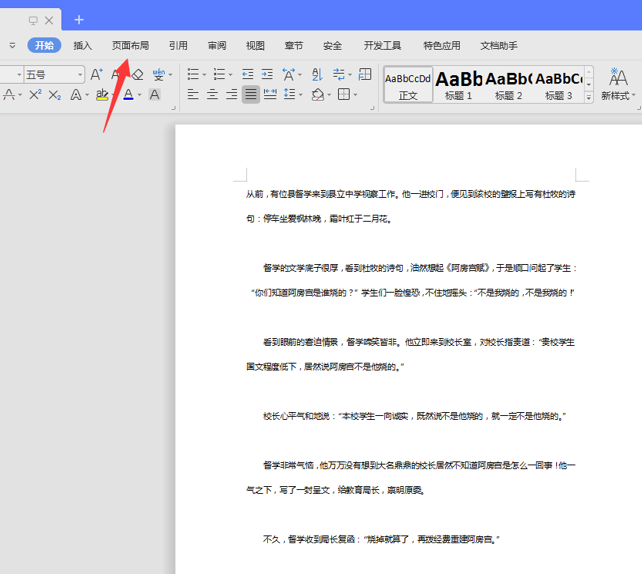642x574 pixels.
Task: Click the Chinese layout icon
Action: click(288, 75)
